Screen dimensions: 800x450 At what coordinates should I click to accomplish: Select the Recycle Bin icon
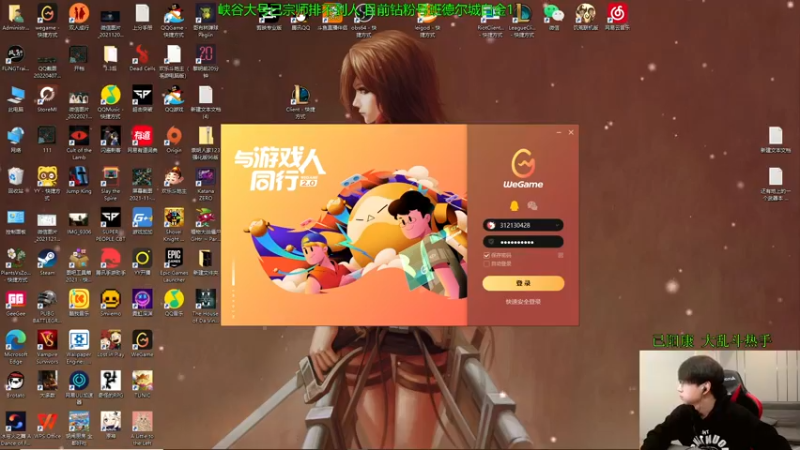pyautogui.click(x=15, y=180)
